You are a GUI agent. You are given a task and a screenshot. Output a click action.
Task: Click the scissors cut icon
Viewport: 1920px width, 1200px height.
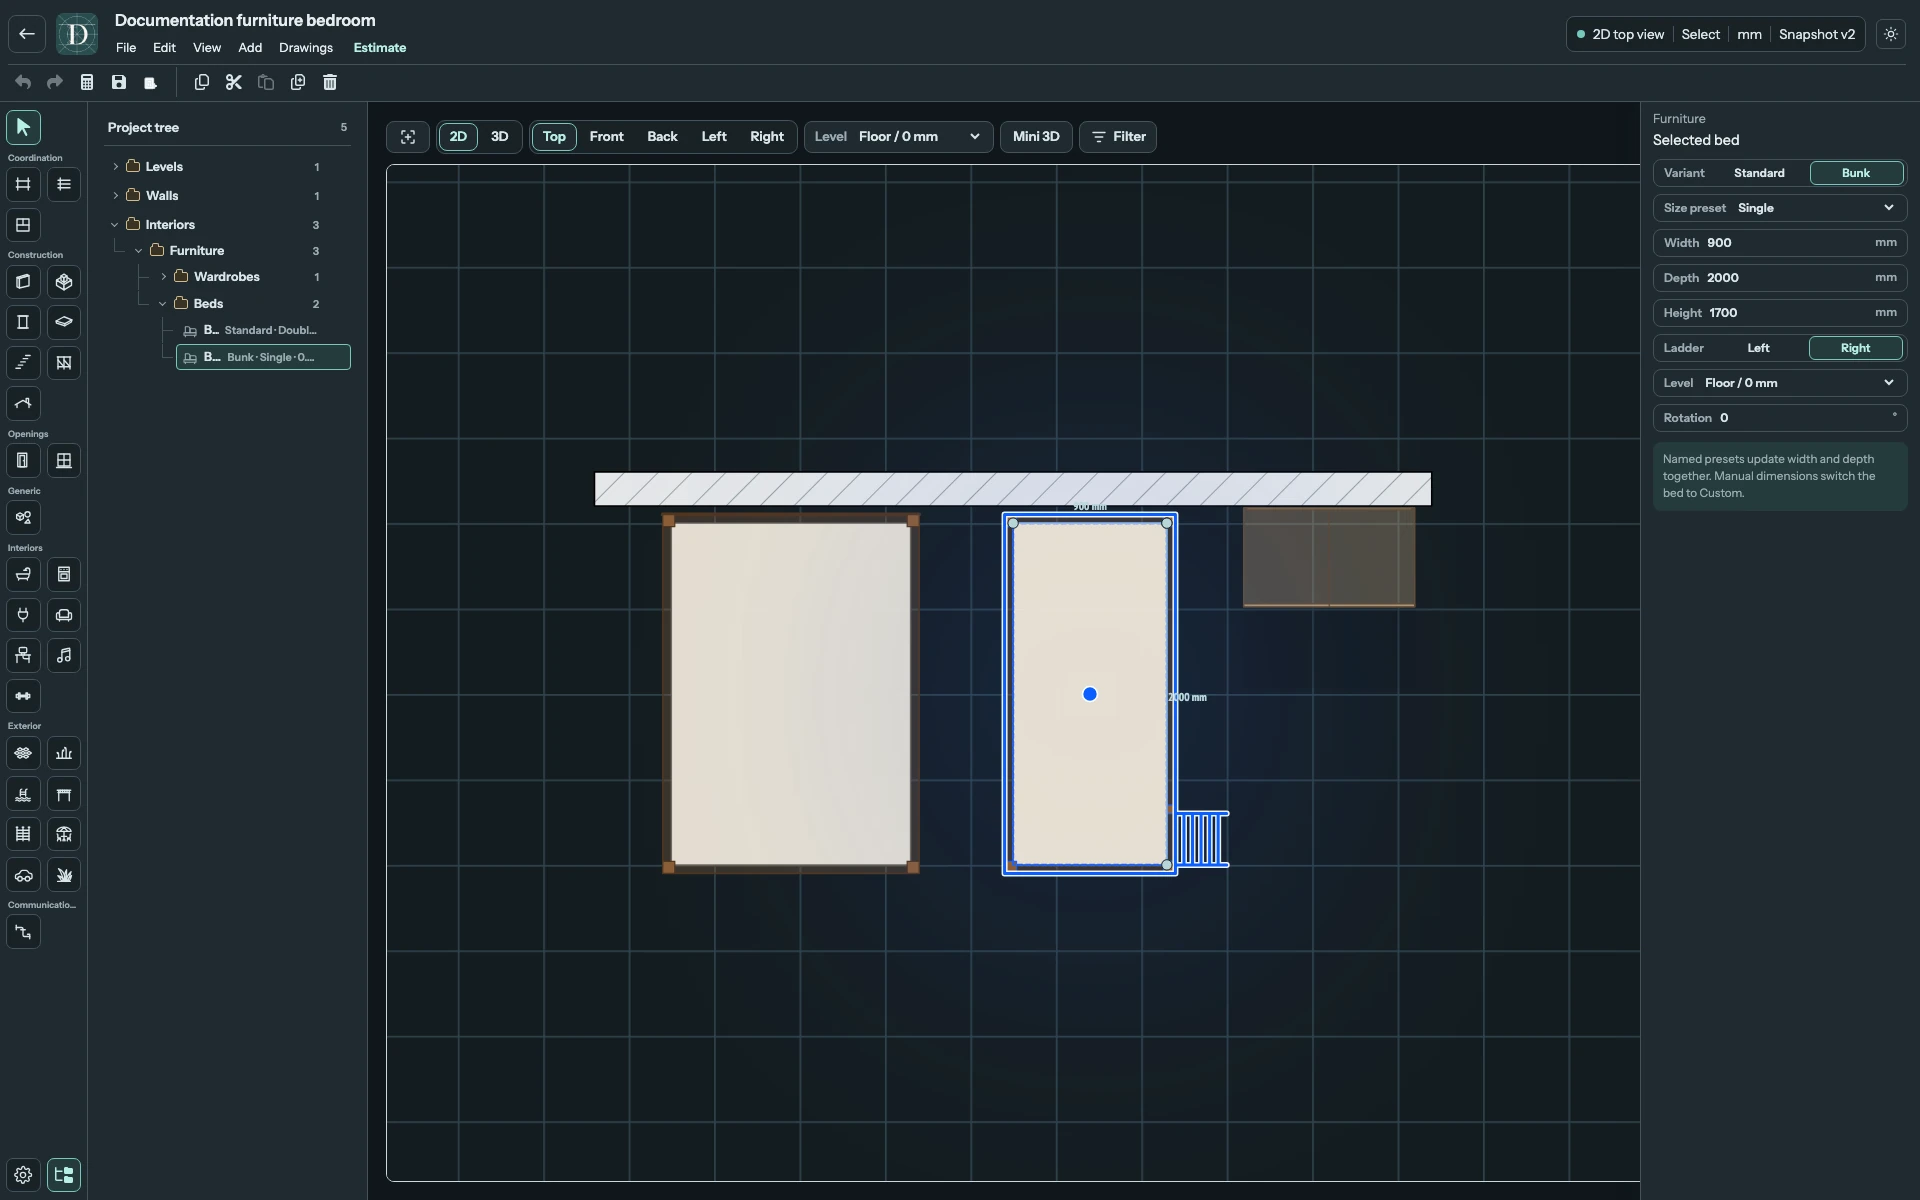(234, 82)
